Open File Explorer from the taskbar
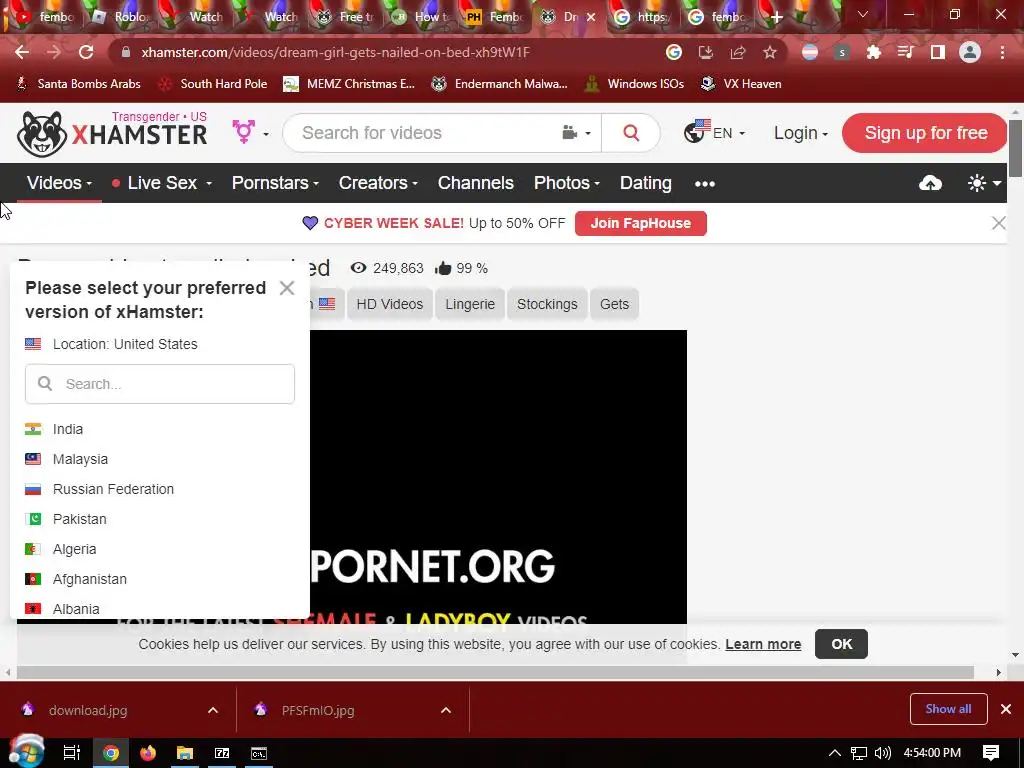The image size is (1024, 768). [x=185, y=753]
